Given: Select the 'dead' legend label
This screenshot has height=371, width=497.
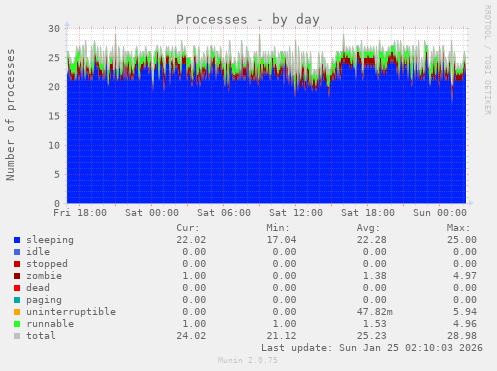Looking at the screenshot, I should [38, 288].
